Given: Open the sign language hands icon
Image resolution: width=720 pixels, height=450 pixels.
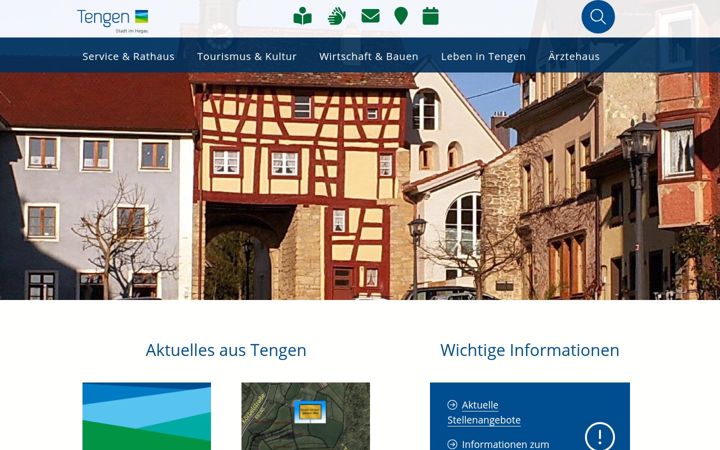Looking at the screenshot, I should pyautogui.click(x=337, y=16).
